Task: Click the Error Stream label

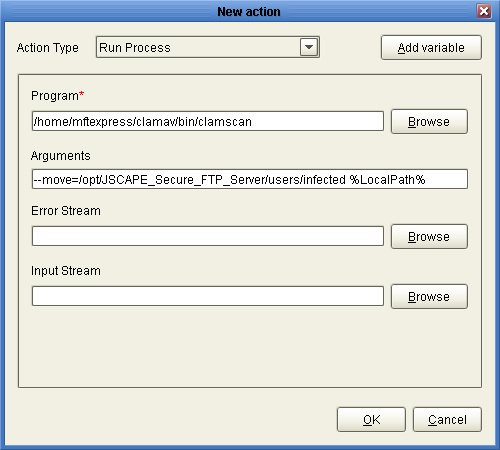Action: [66, 211]
